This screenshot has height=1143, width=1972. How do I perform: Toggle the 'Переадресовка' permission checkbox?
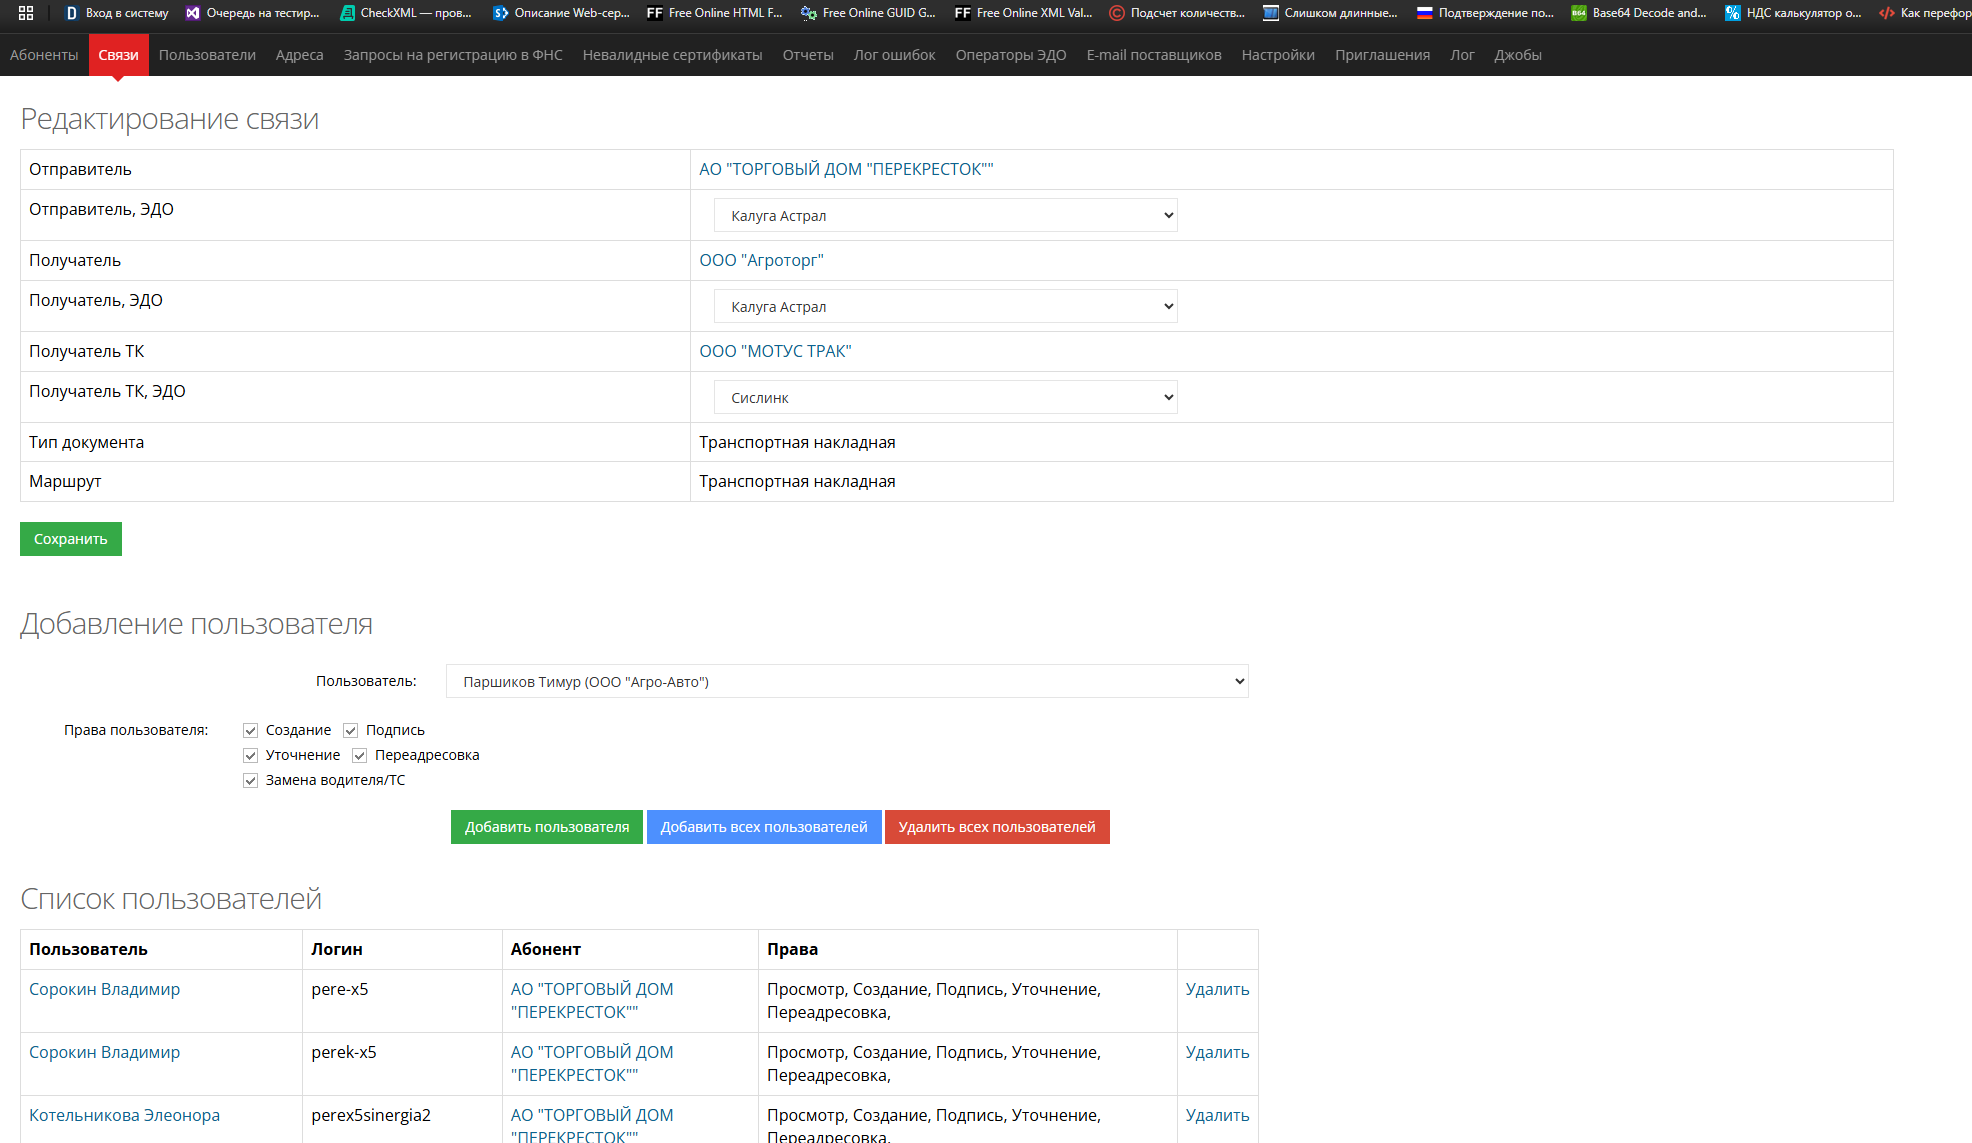point(359,756)
